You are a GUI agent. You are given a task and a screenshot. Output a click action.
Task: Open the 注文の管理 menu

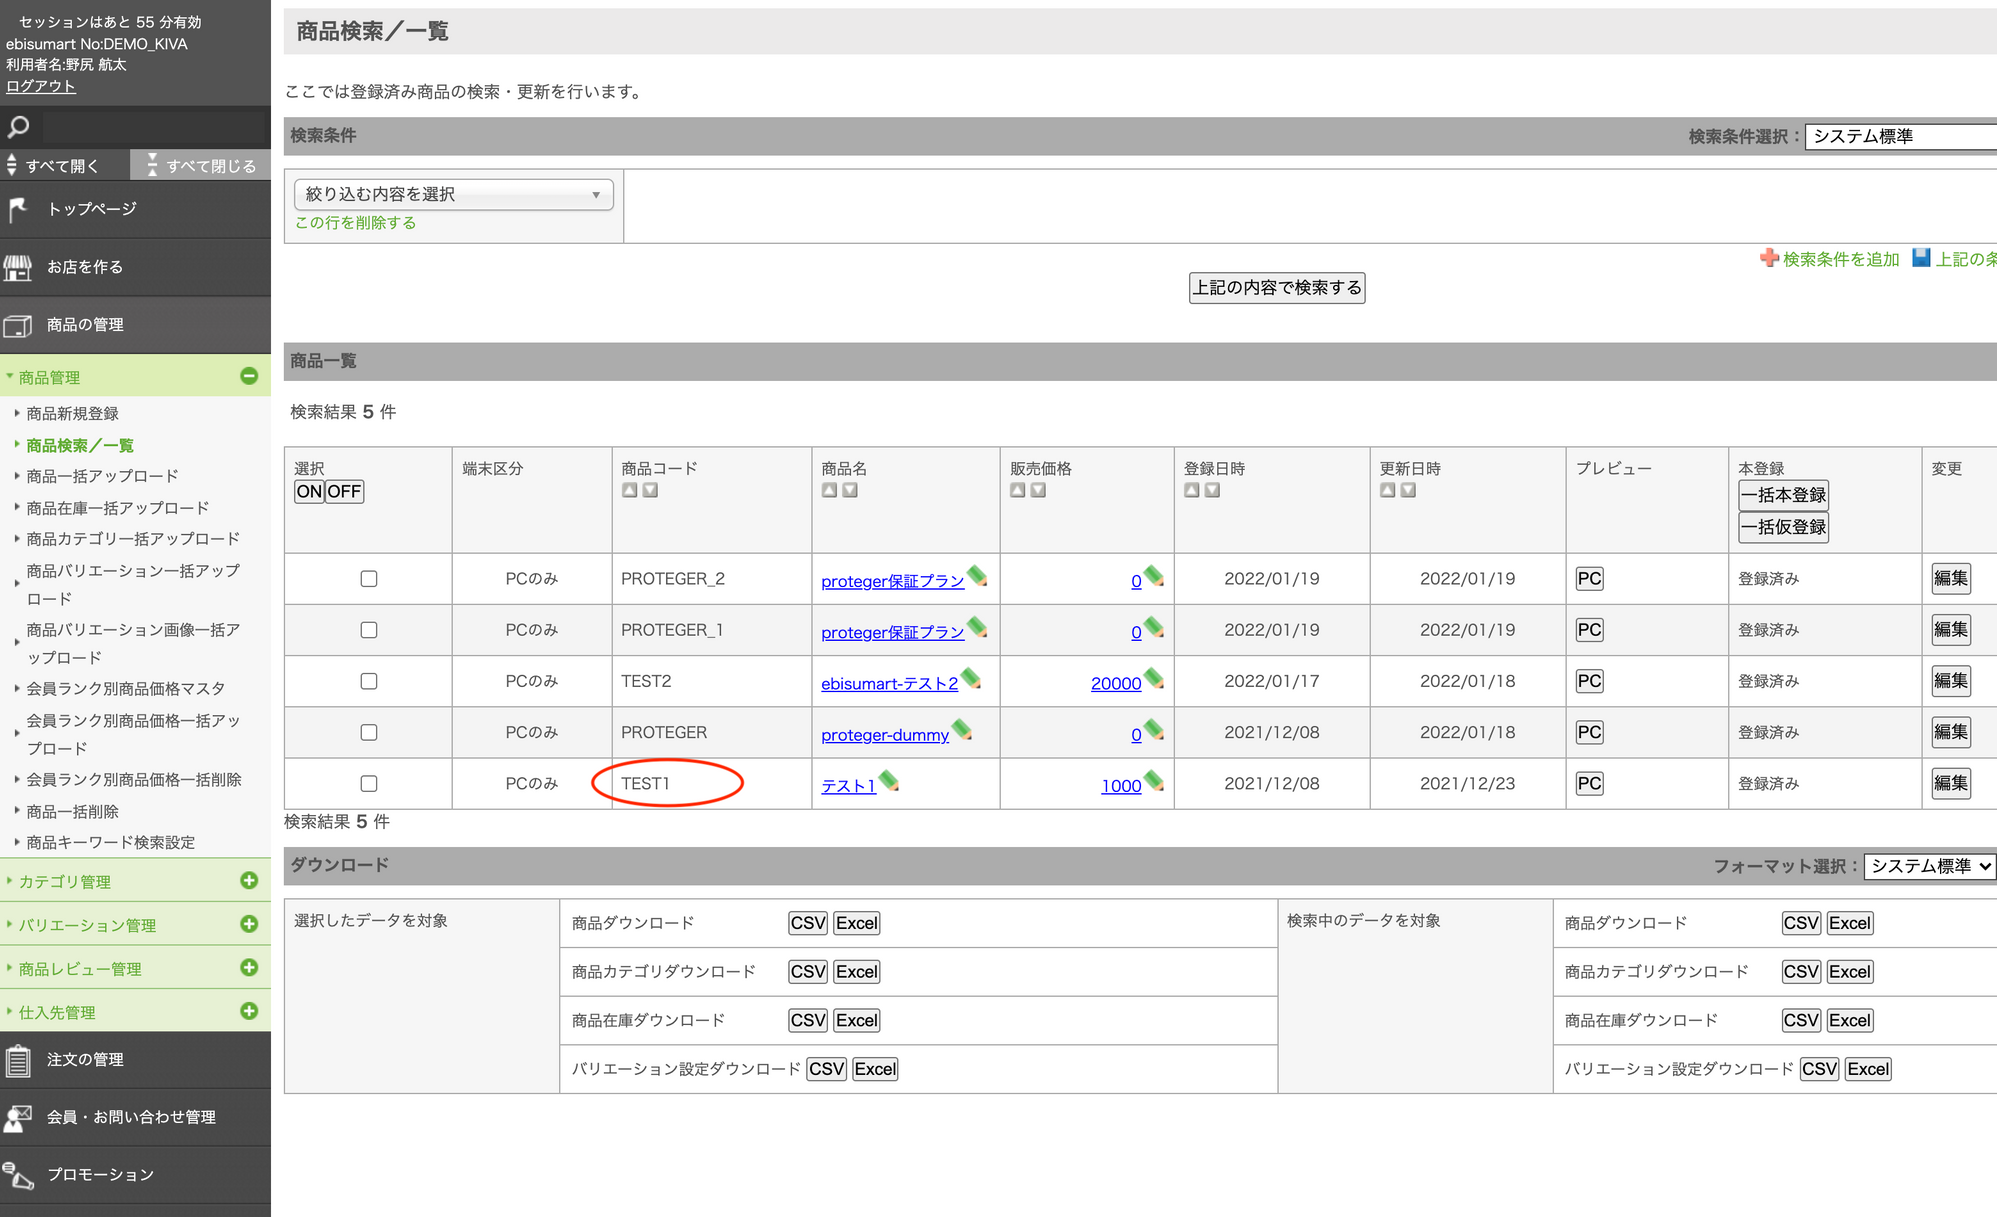pyautogui.click(x=85, y=1059)
